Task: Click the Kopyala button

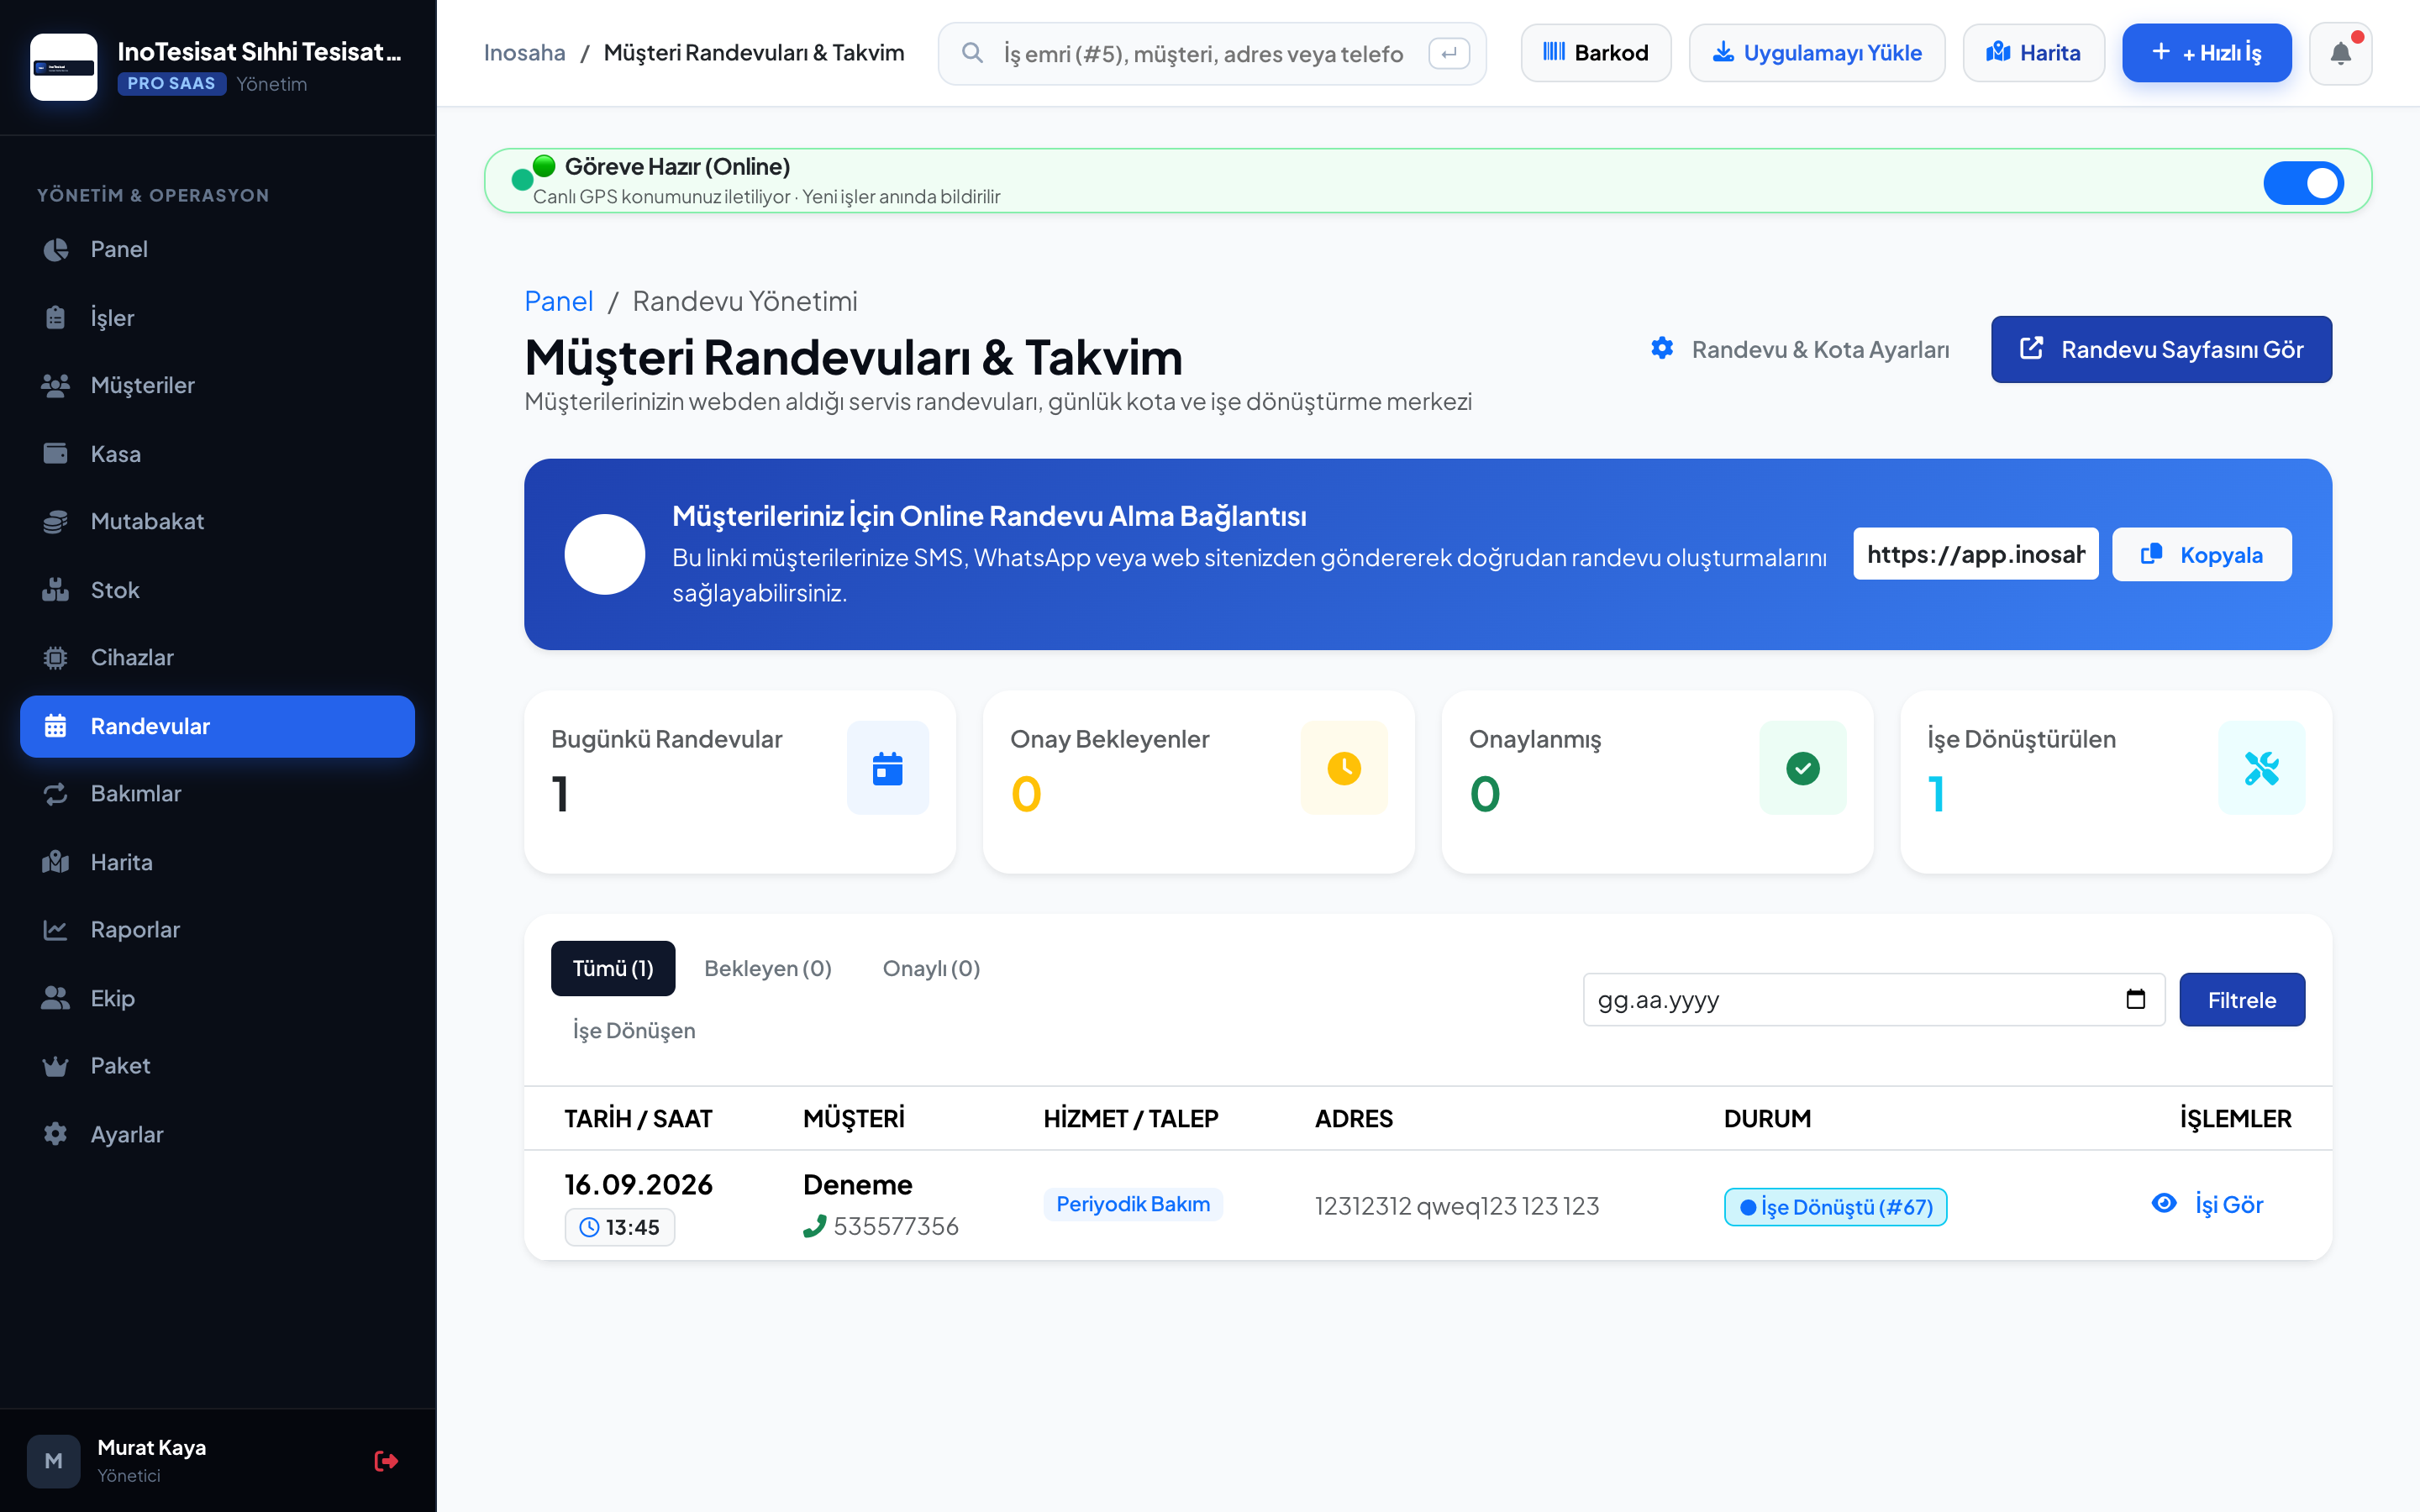Action: click(x=2201, y=554)
